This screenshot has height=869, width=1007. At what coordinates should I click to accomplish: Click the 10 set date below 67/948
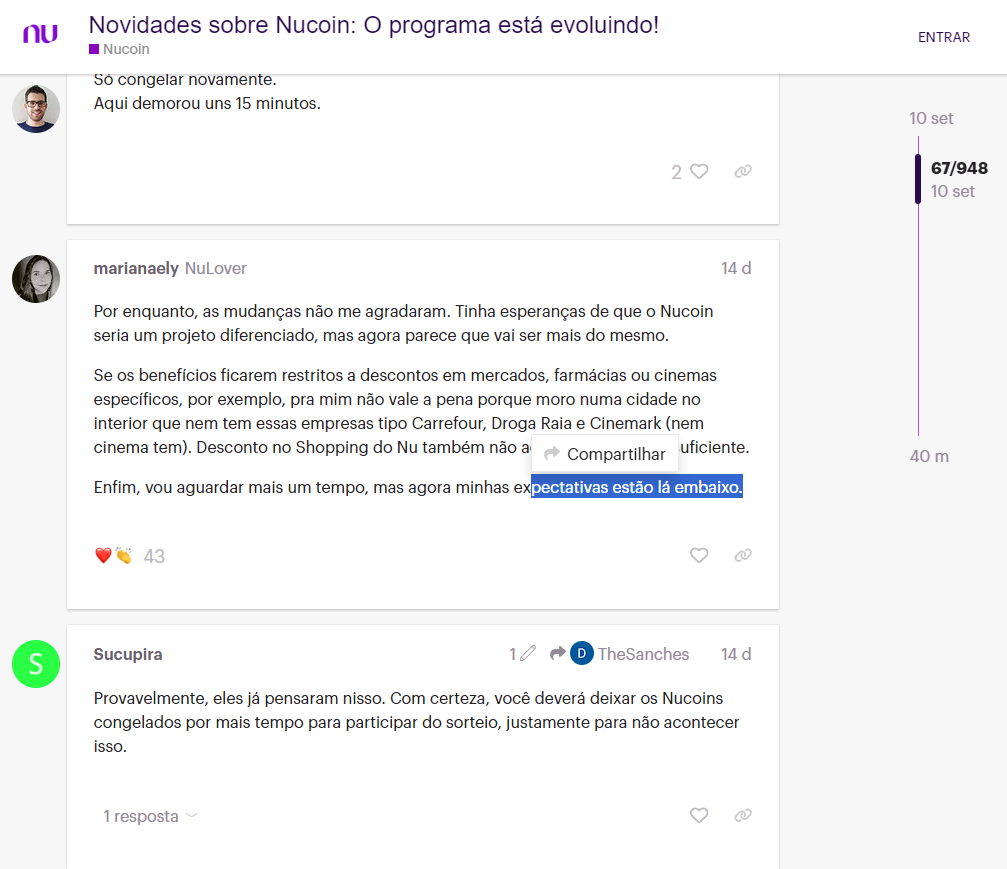click(952, 191)
